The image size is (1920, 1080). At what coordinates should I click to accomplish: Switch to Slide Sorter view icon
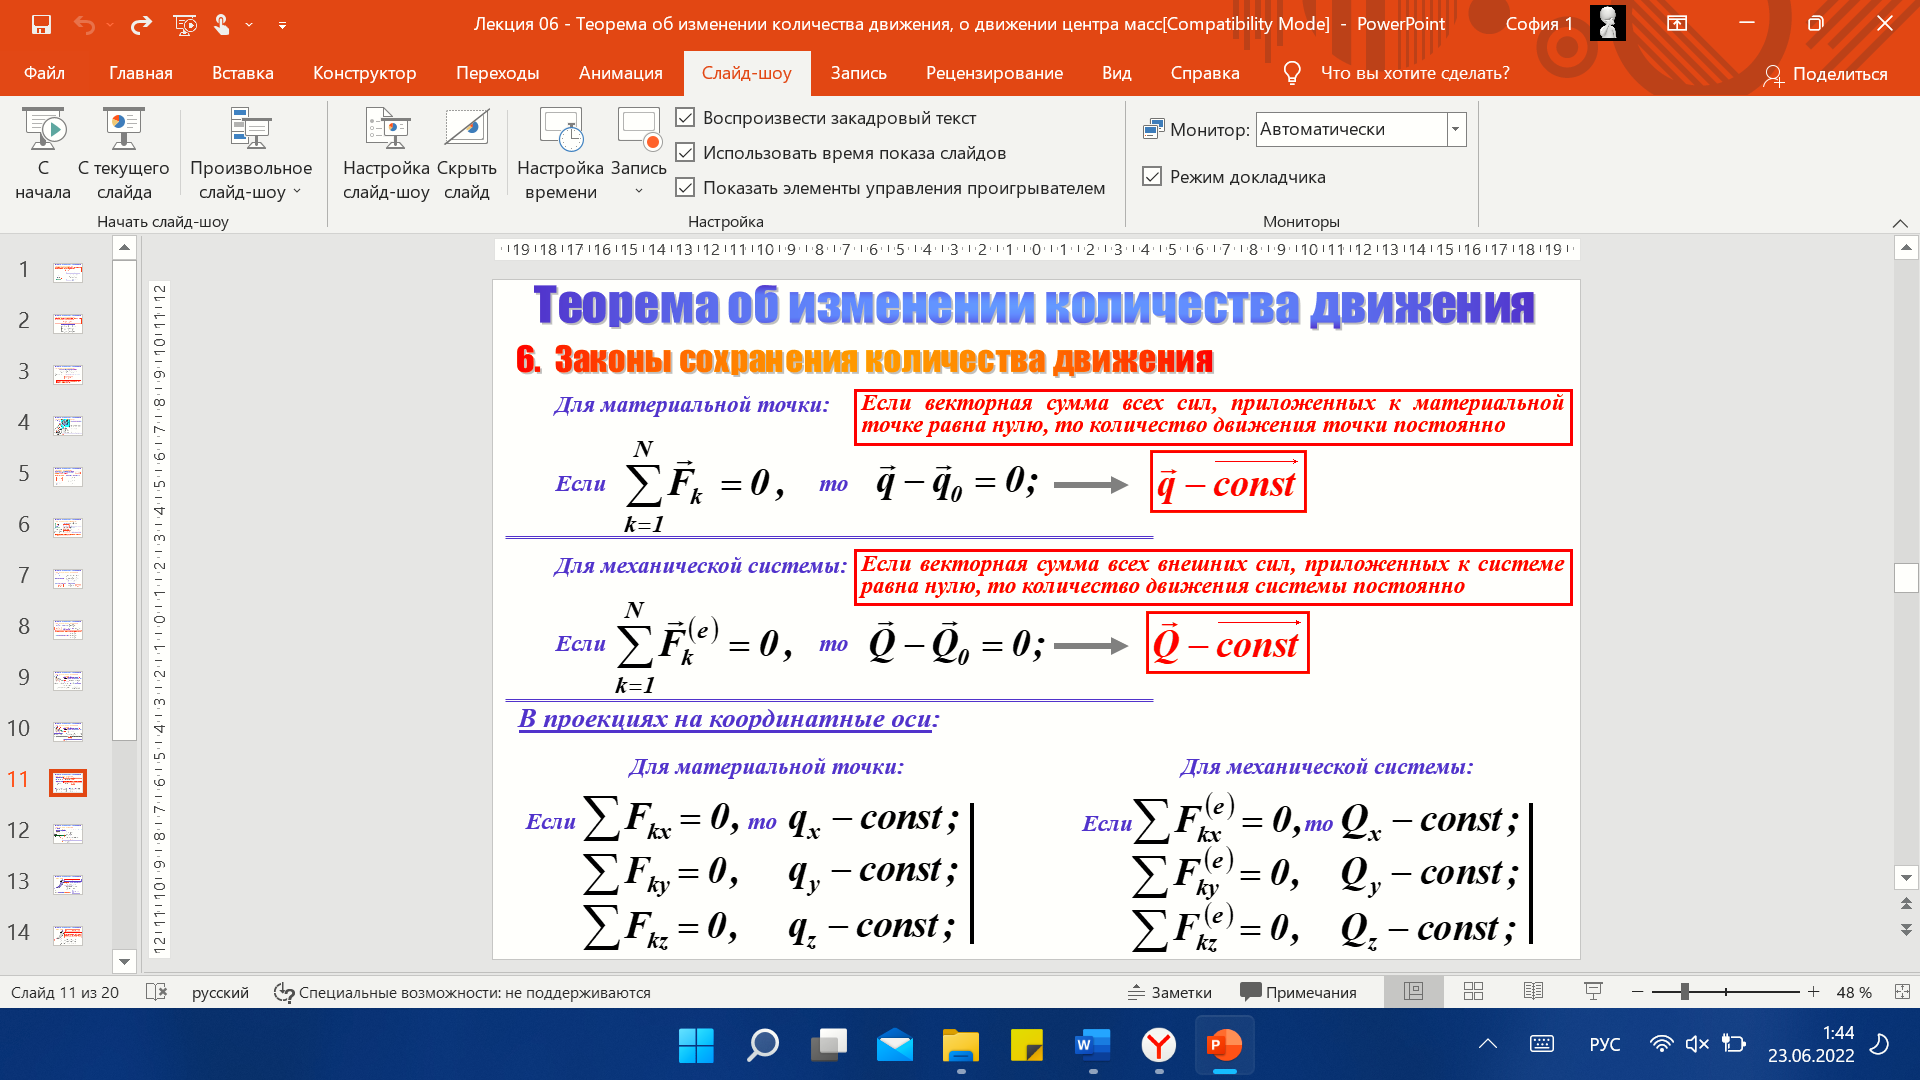click(x=1473, y=992)
